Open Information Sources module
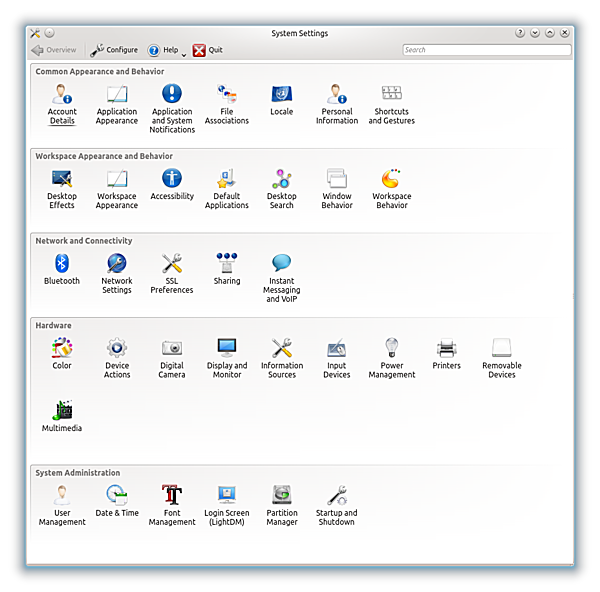The height and width of the screenshot is (592, 600). 282,358
